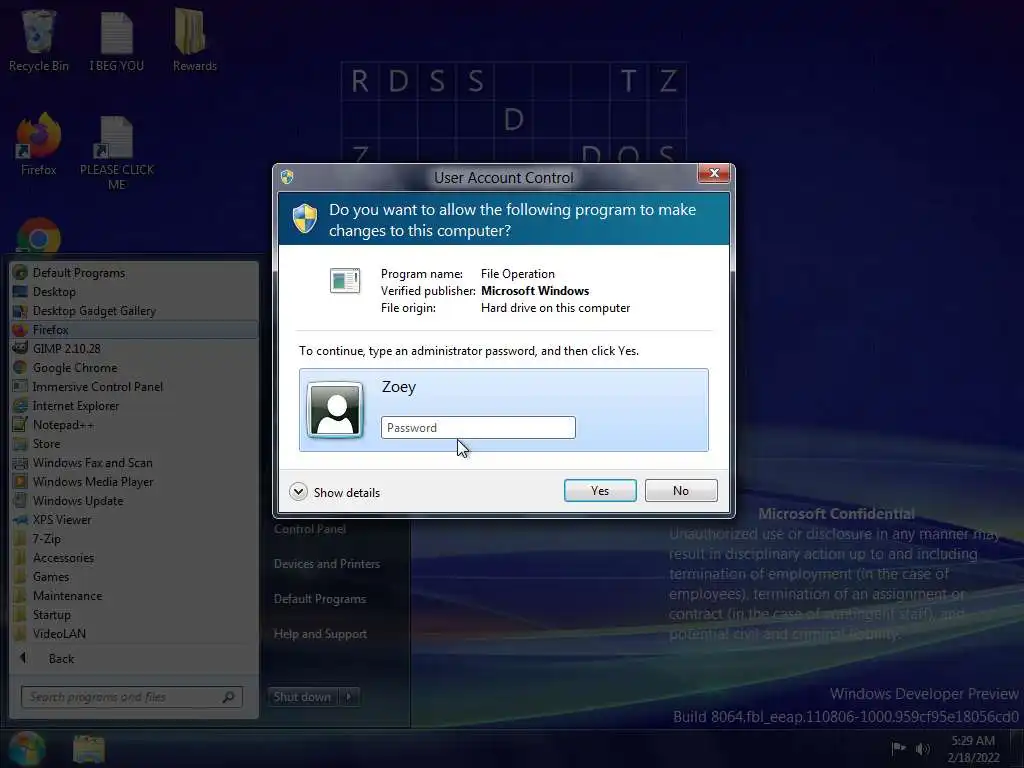
Task: Select Desktop in the programs list
Action: pos(134,292)
